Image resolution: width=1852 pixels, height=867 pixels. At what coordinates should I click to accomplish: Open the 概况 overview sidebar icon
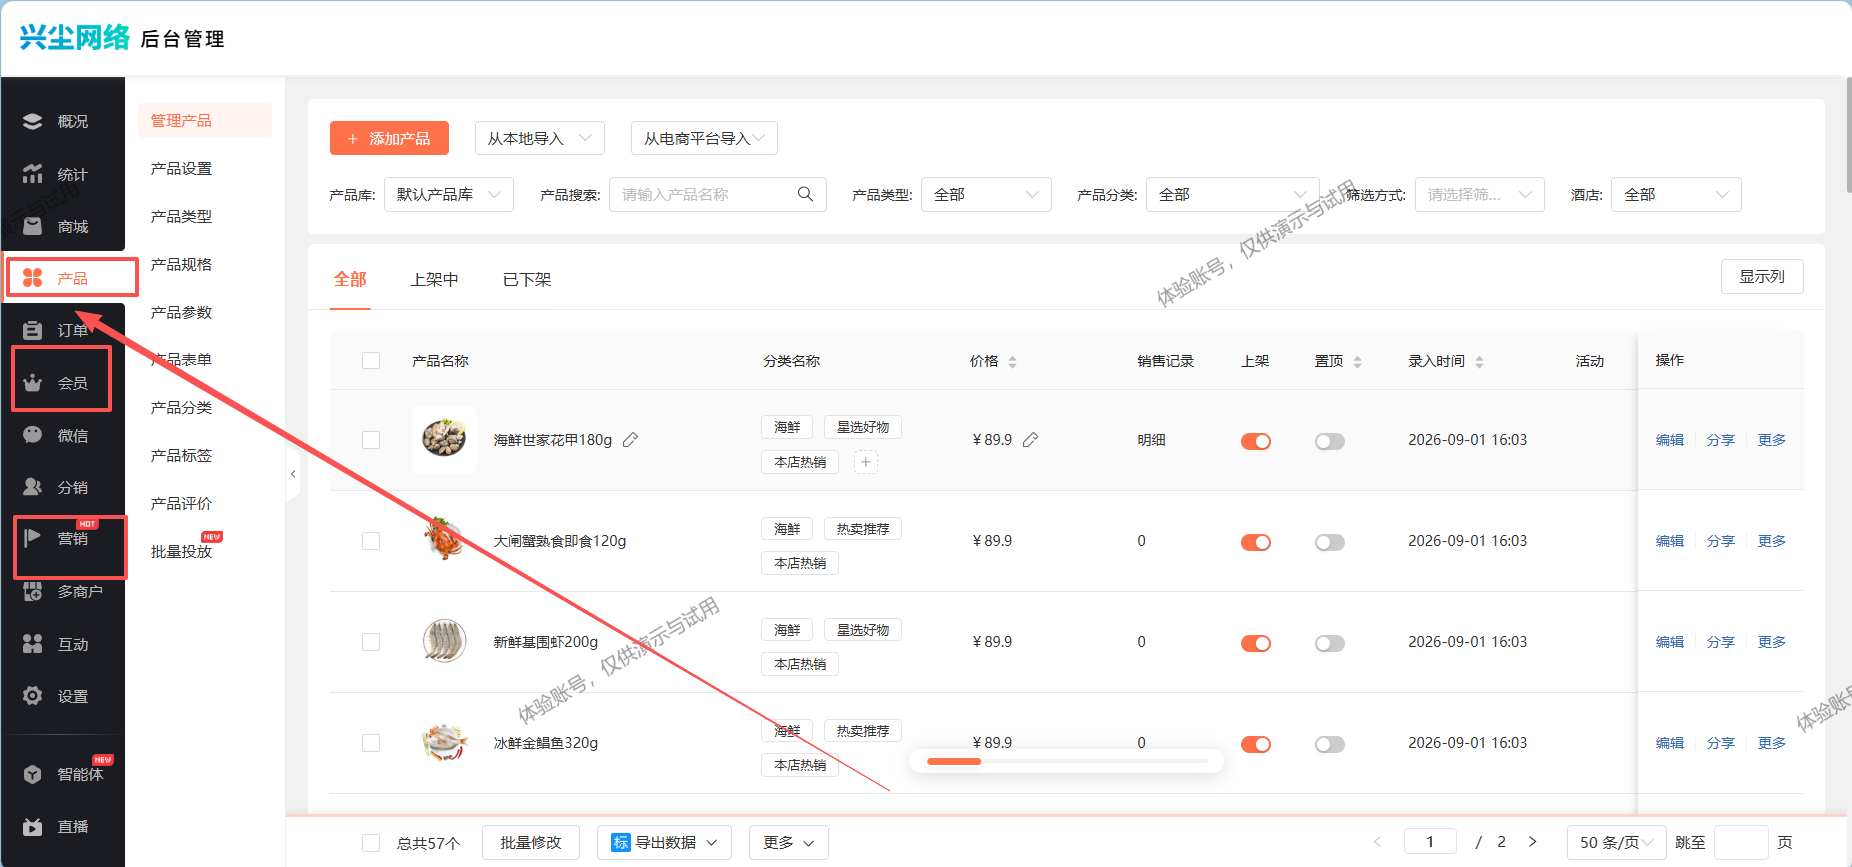pyautogui.click(x=33, y=121)
